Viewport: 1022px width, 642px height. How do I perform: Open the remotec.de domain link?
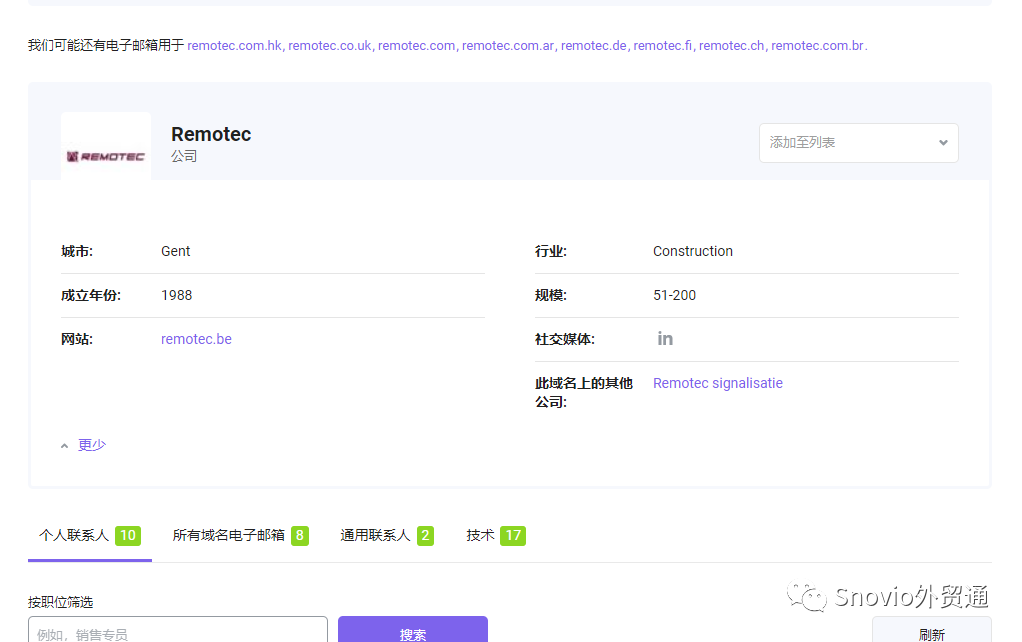pos(593,46)
